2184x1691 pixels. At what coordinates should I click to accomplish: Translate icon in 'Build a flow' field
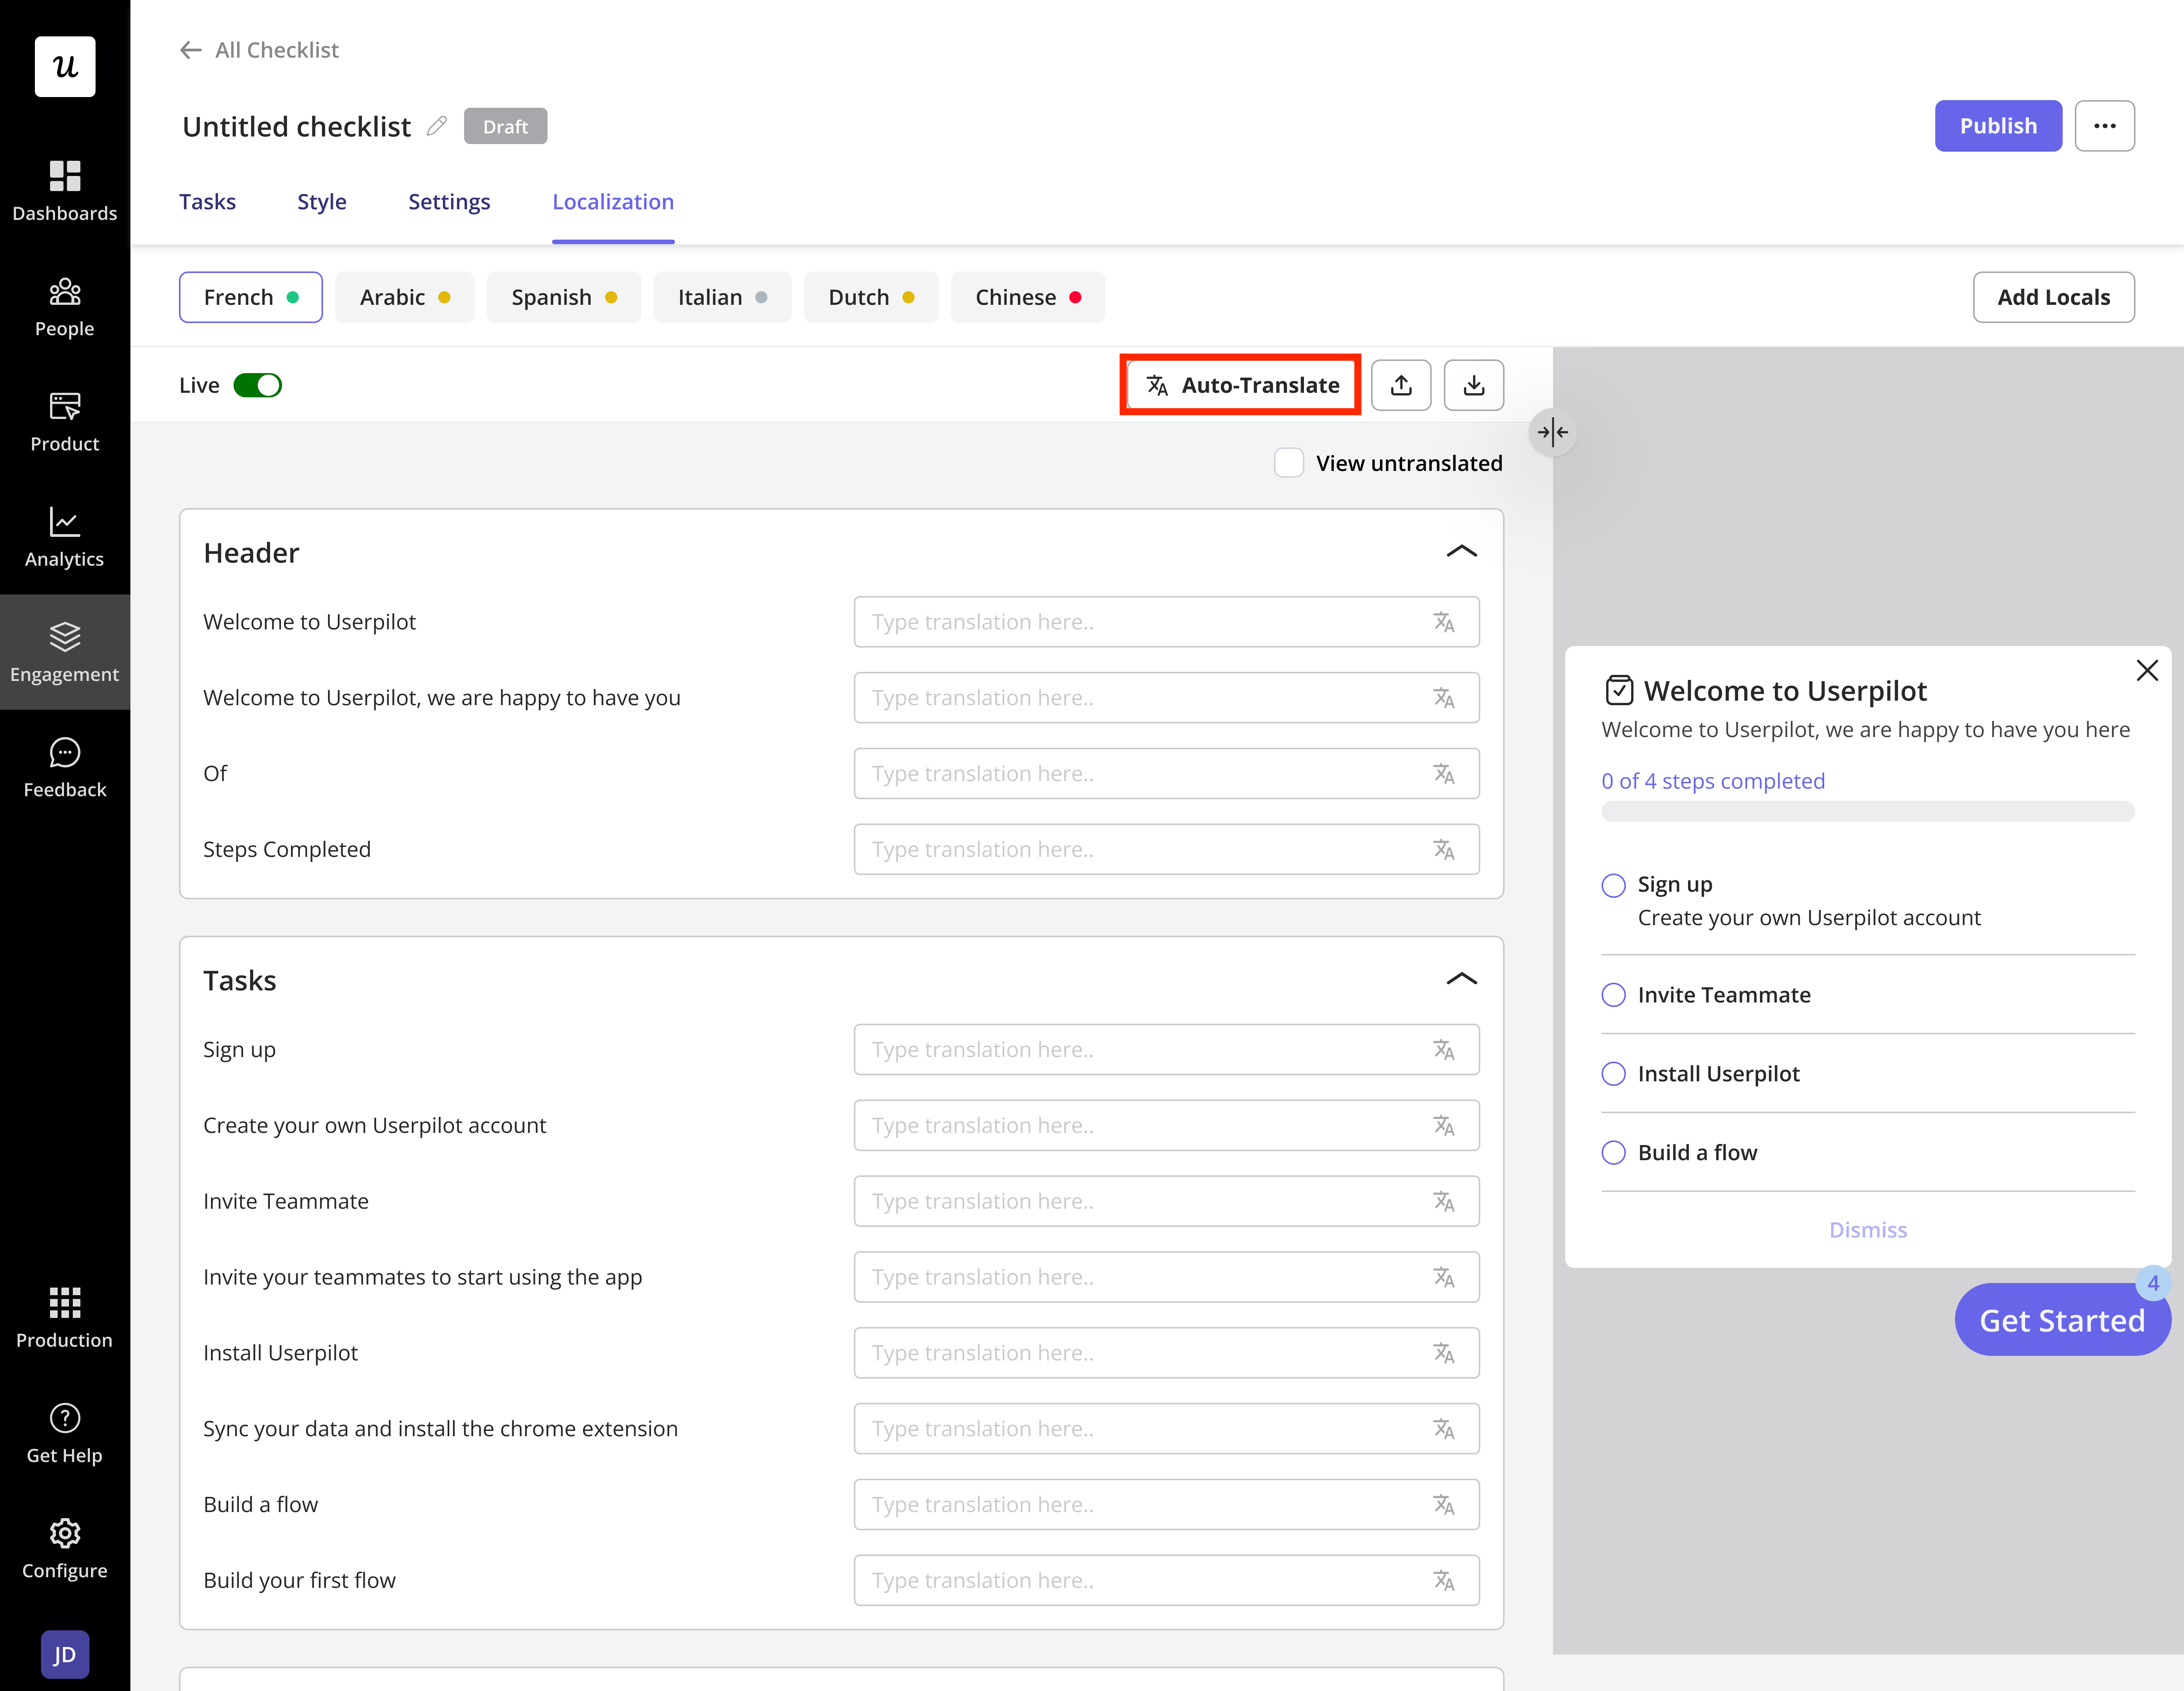click(x=1444, y=1504)
